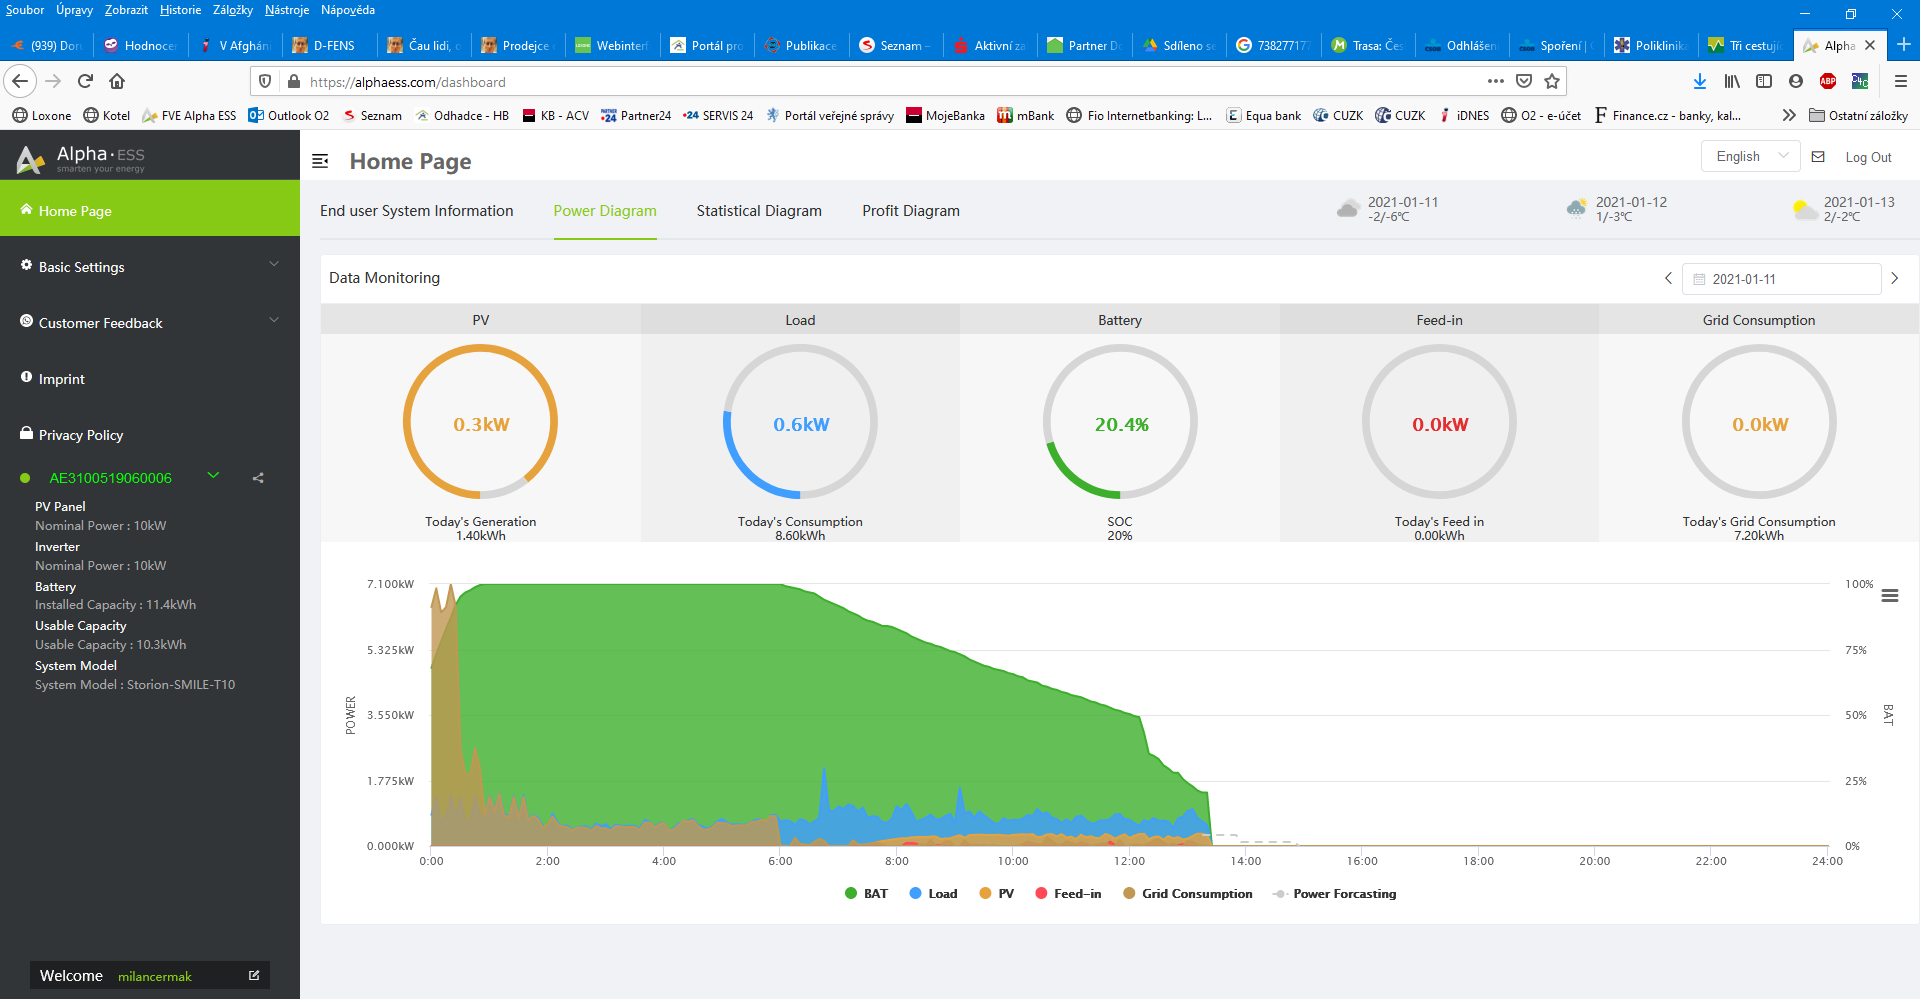Bookmark this page with the star icon
1920x999 pixels.
pyautogui.click(x=1551, y=81)
